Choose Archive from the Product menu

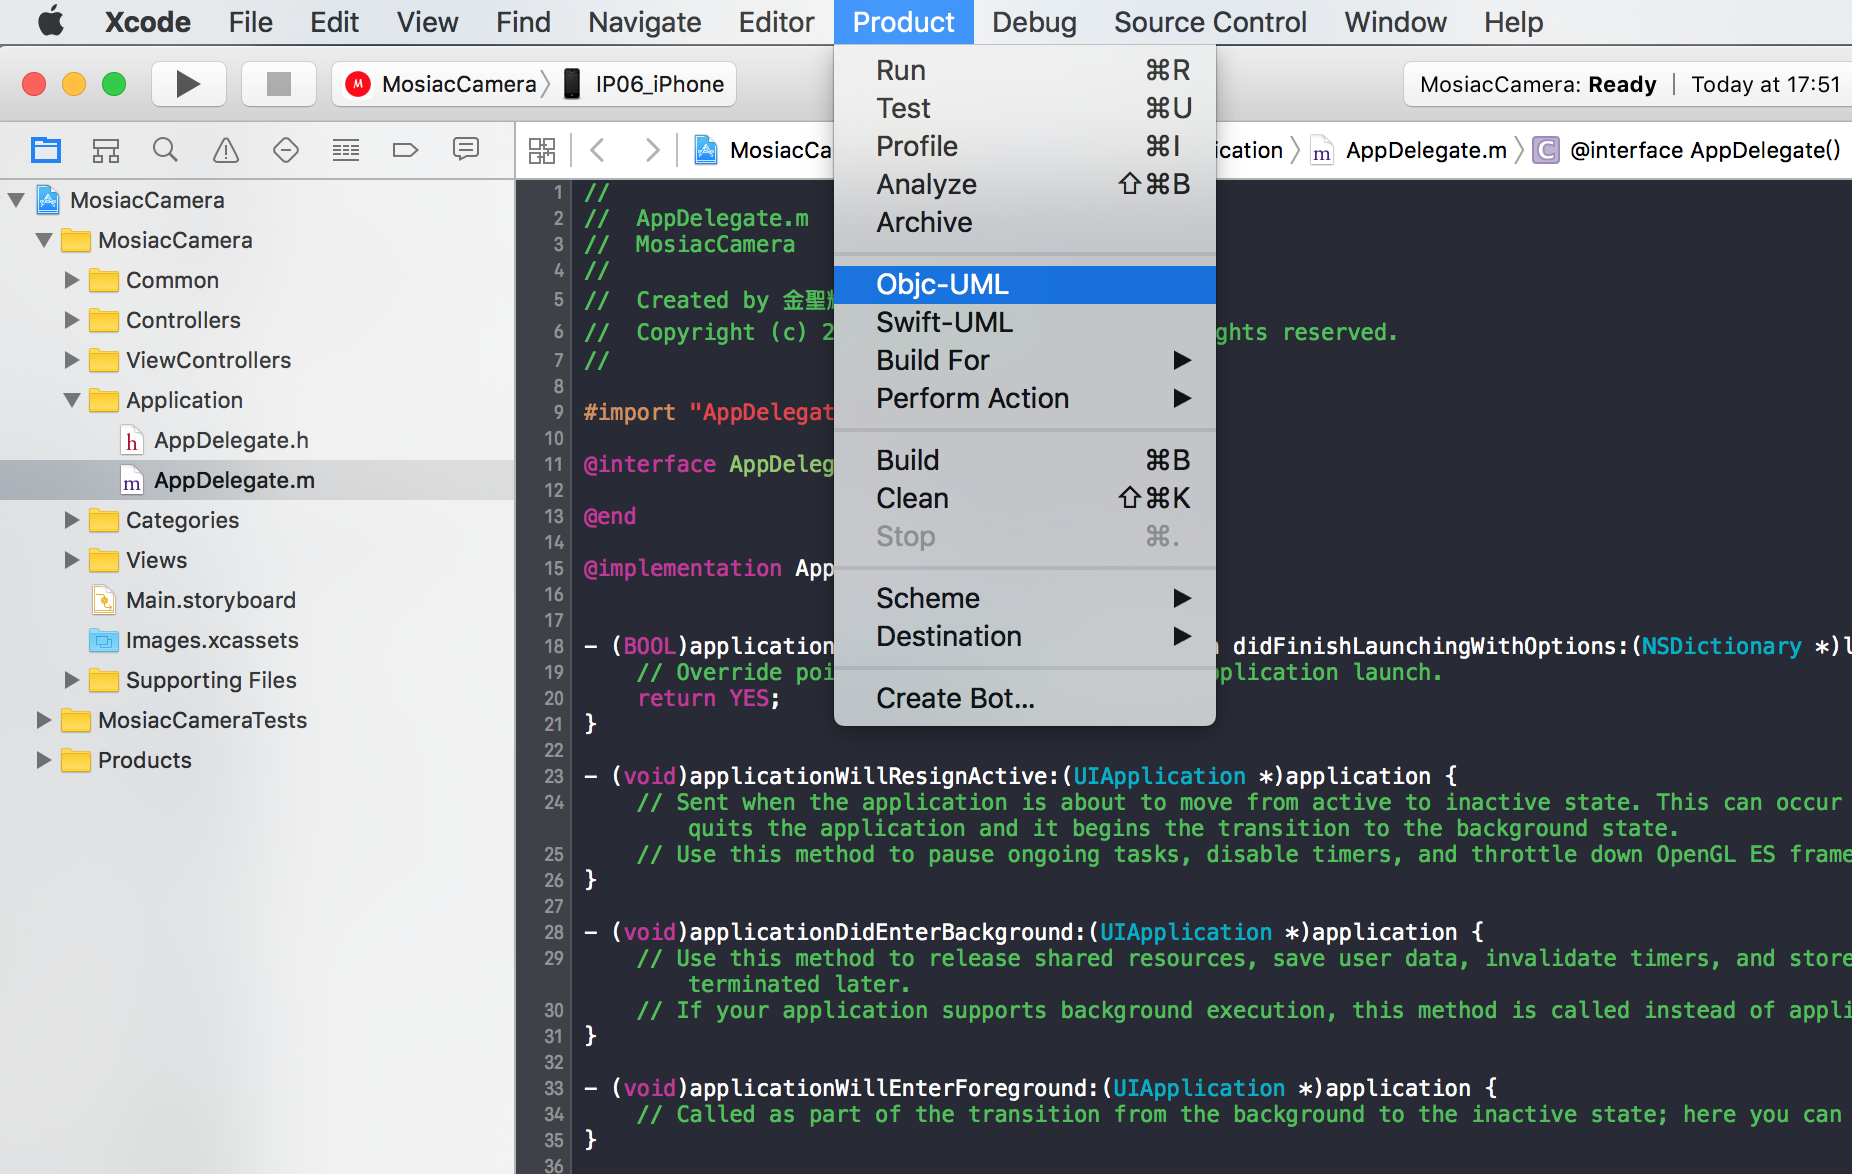tap(1025, 222)
